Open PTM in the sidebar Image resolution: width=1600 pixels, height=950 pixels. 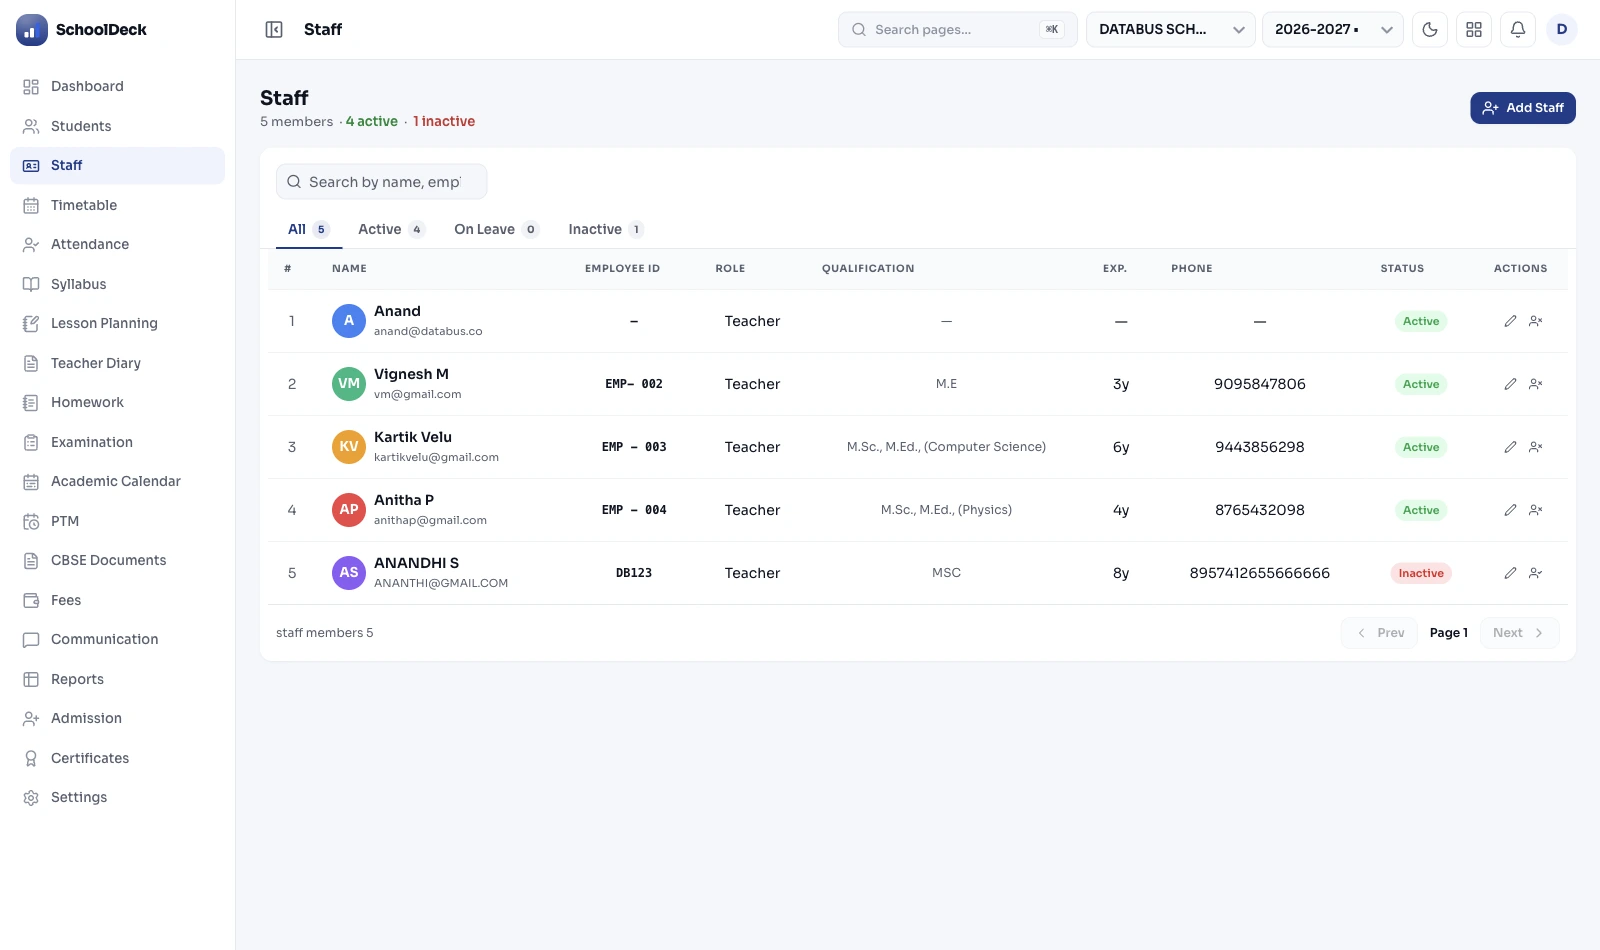pos(117,521)
